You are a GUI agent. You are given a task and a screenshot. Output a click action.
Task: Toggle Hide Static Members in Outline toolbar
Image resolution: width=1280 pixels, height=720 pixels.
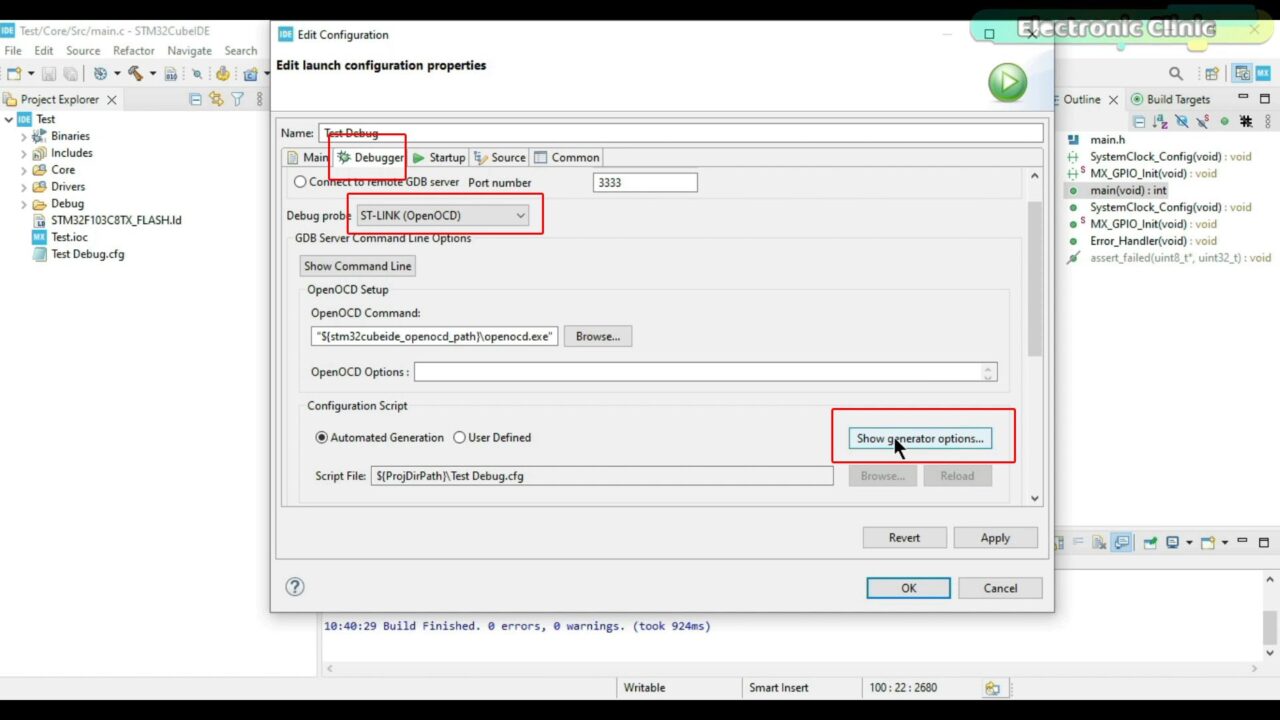pyautogui.click(x=1203, y=120)
